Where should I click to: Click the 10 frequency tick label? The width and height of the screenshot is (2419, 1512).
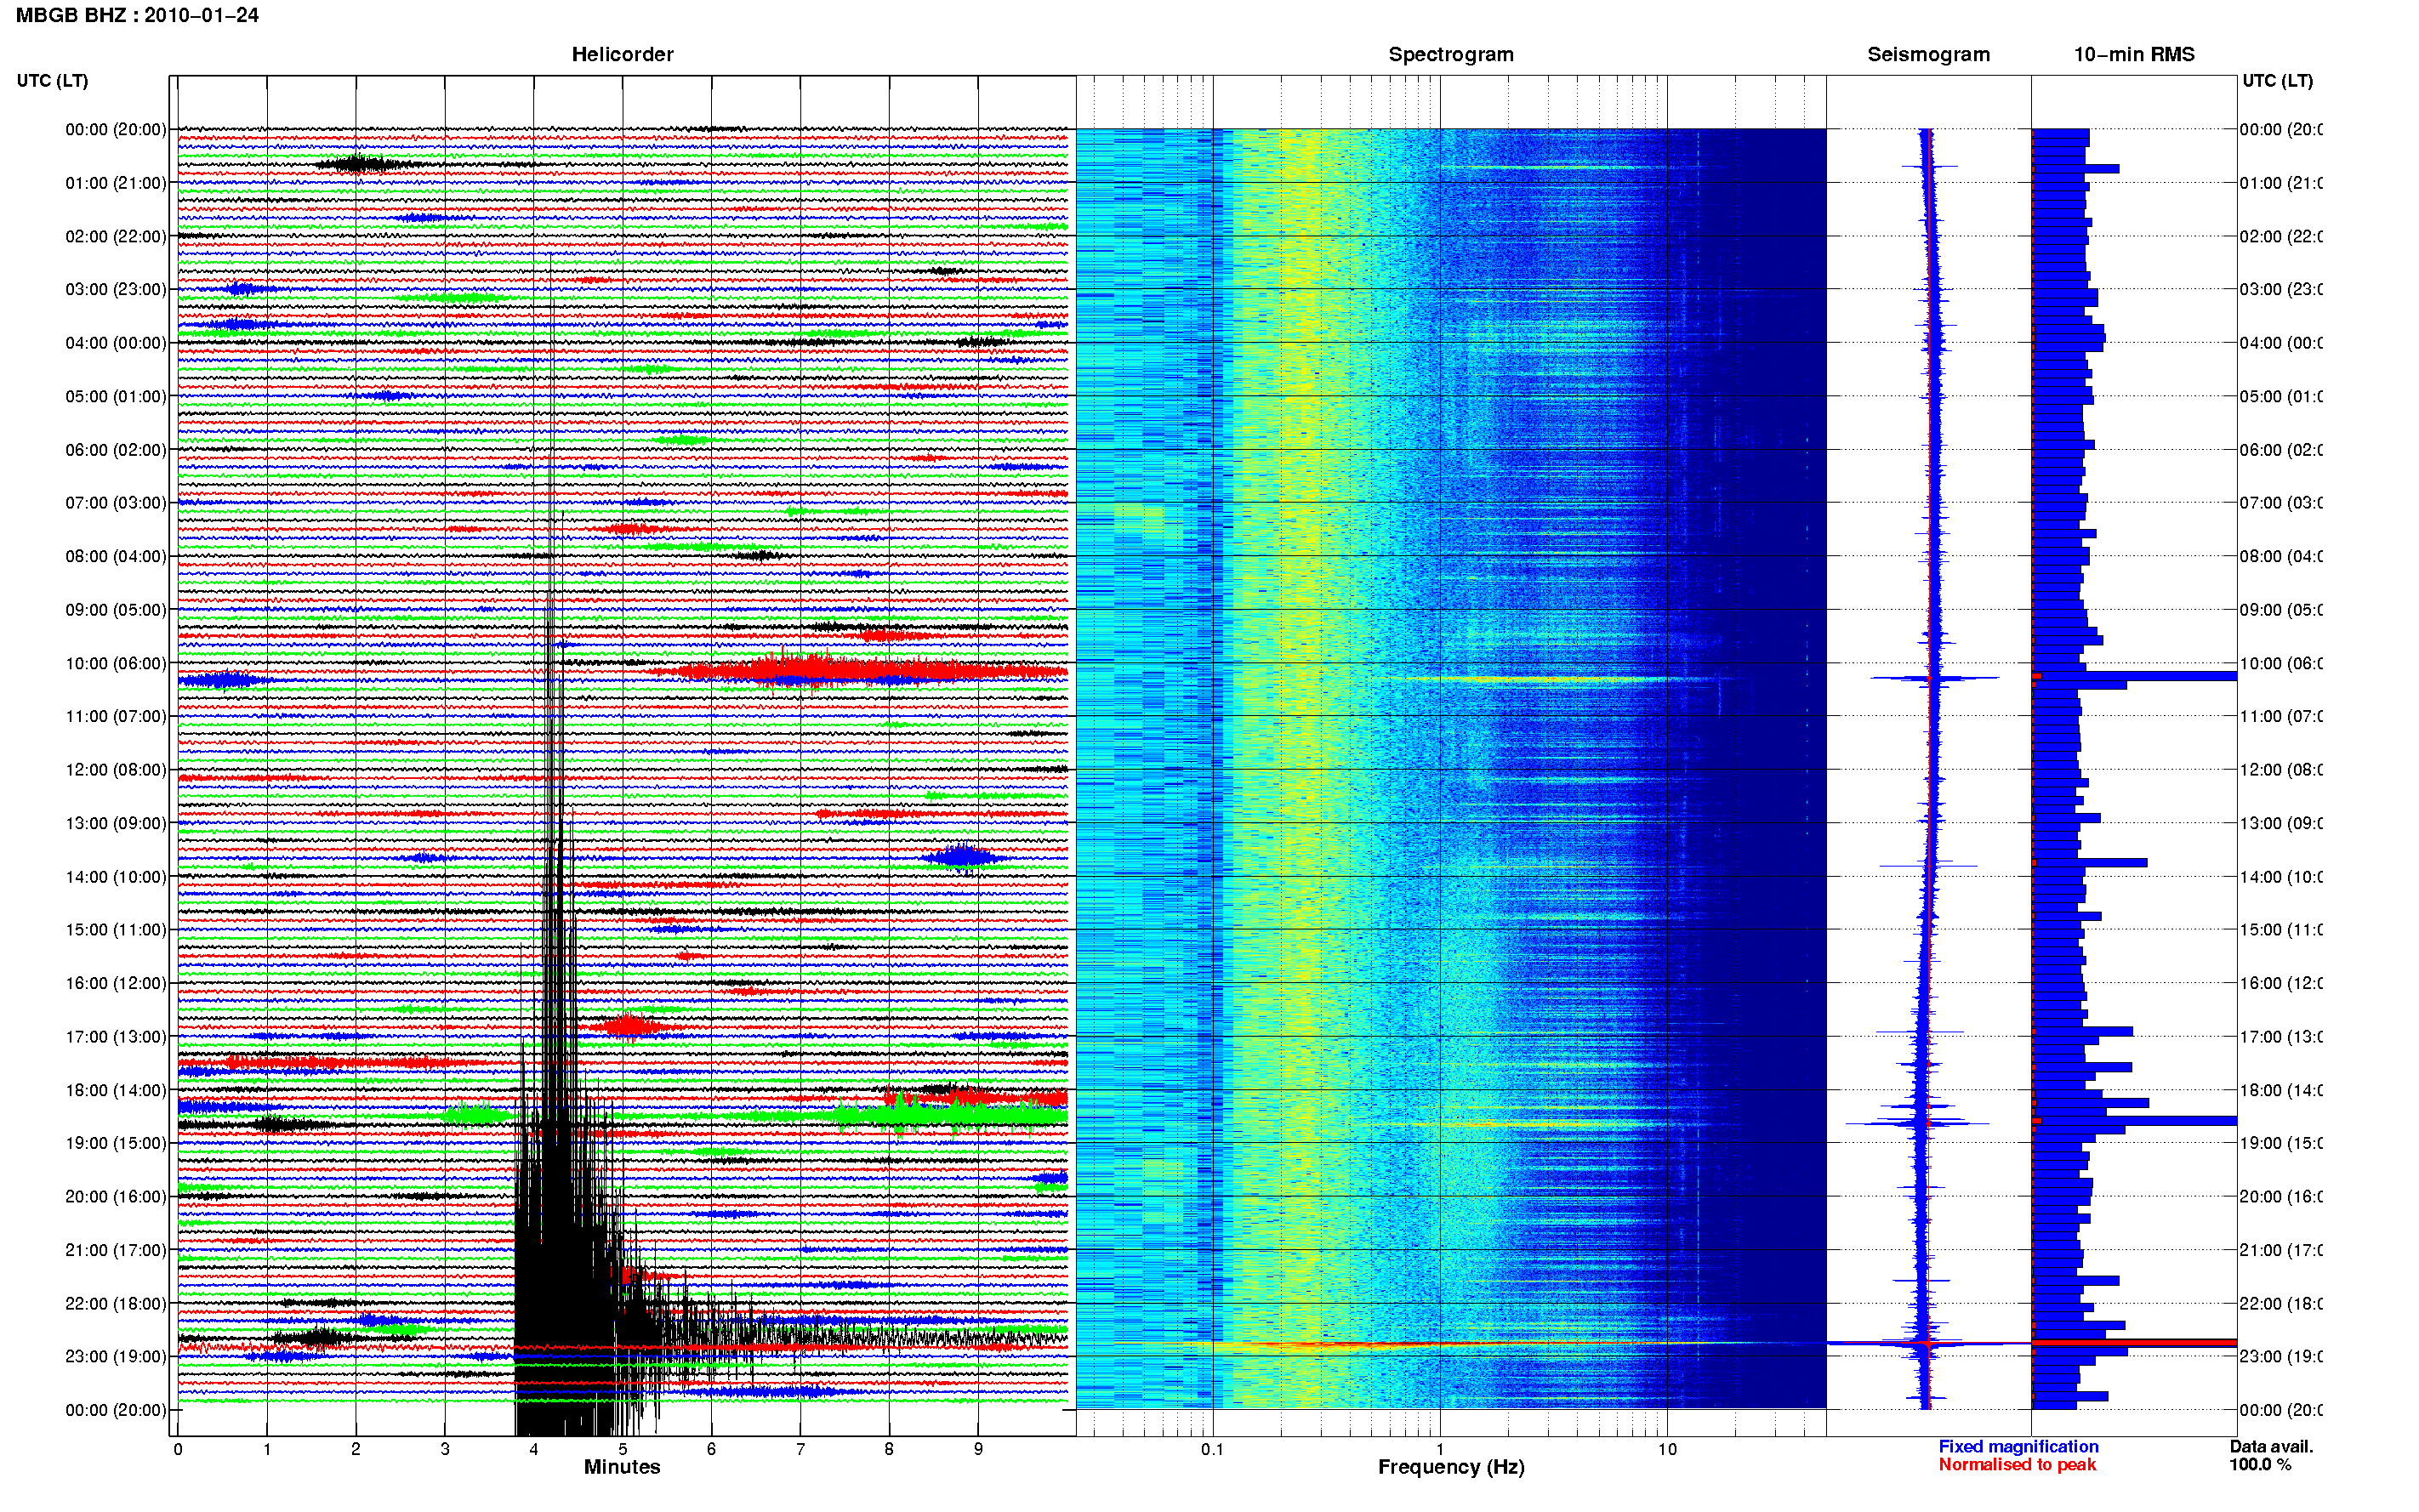(1667, 1449)
